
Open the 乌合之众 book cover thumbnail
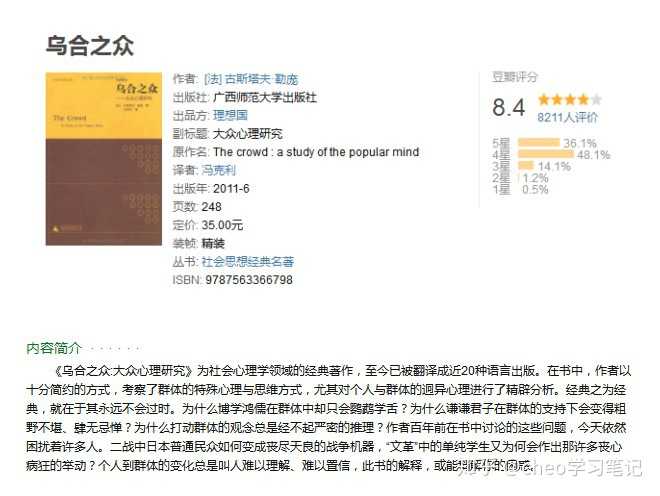click(x=104, y=159)
